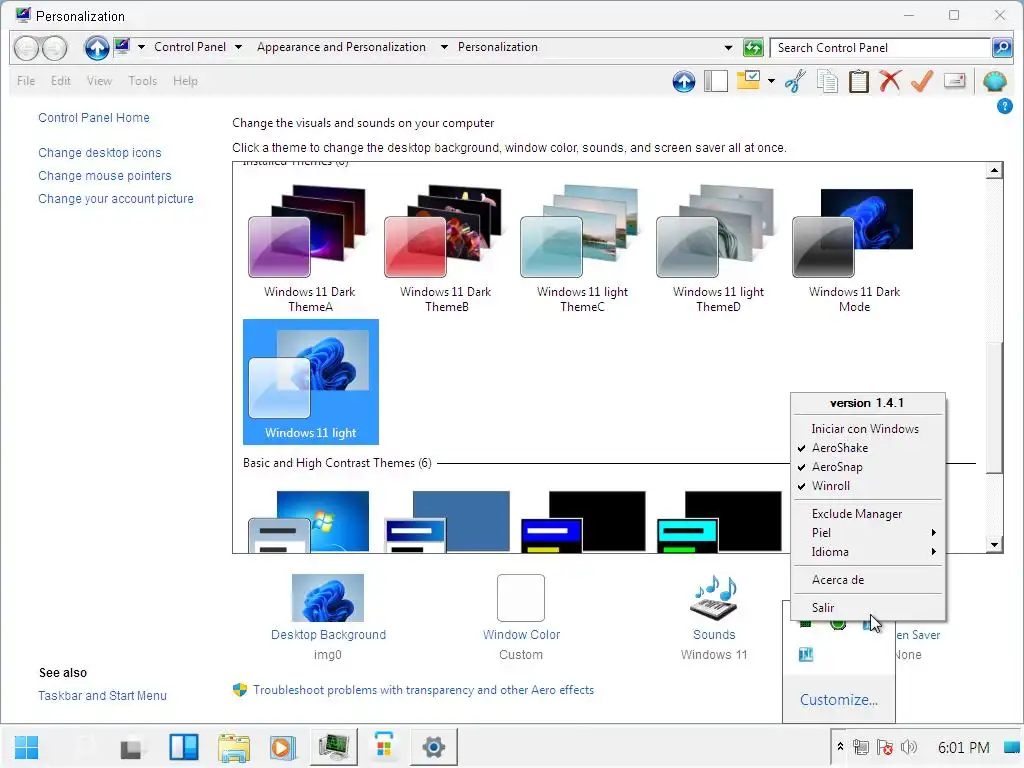
Task: Click the blue Up arrow on the right toolbar
Action: 684,82
